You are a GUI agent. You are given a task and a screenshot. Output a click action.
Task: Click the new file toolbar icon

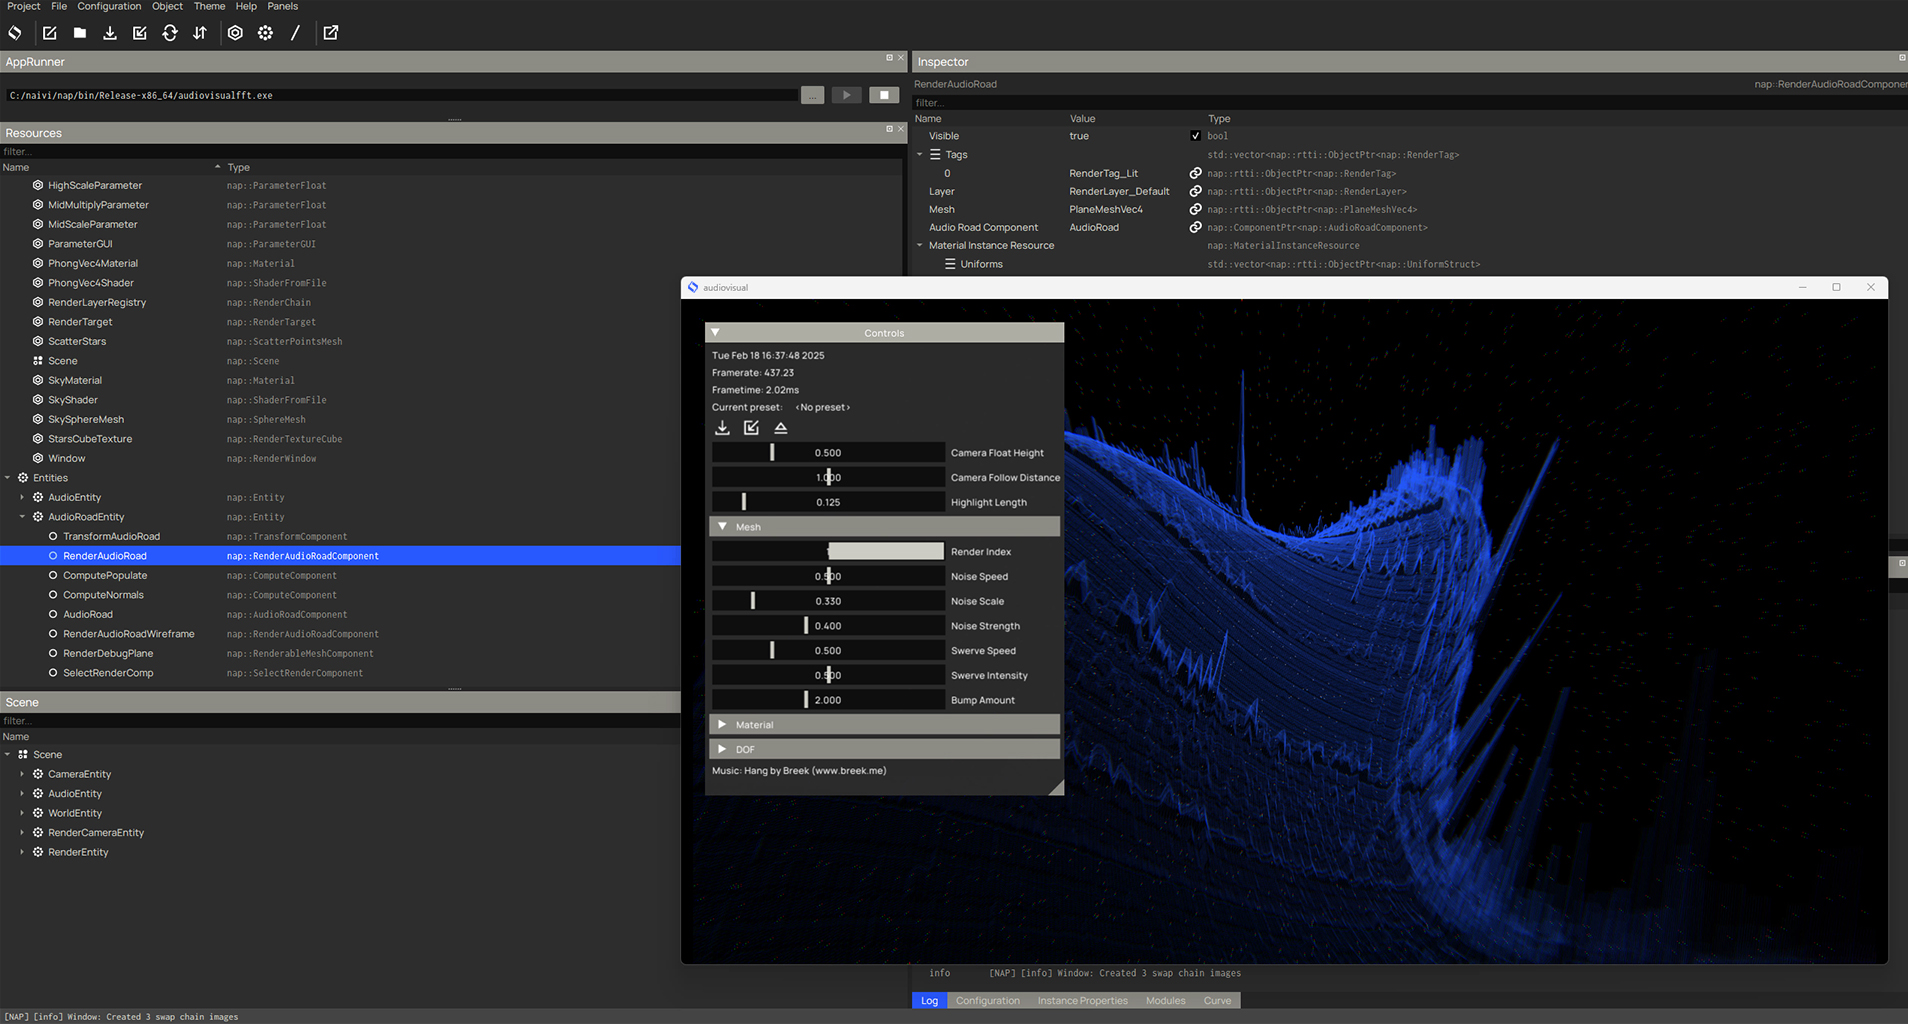[x=49, y=33]
